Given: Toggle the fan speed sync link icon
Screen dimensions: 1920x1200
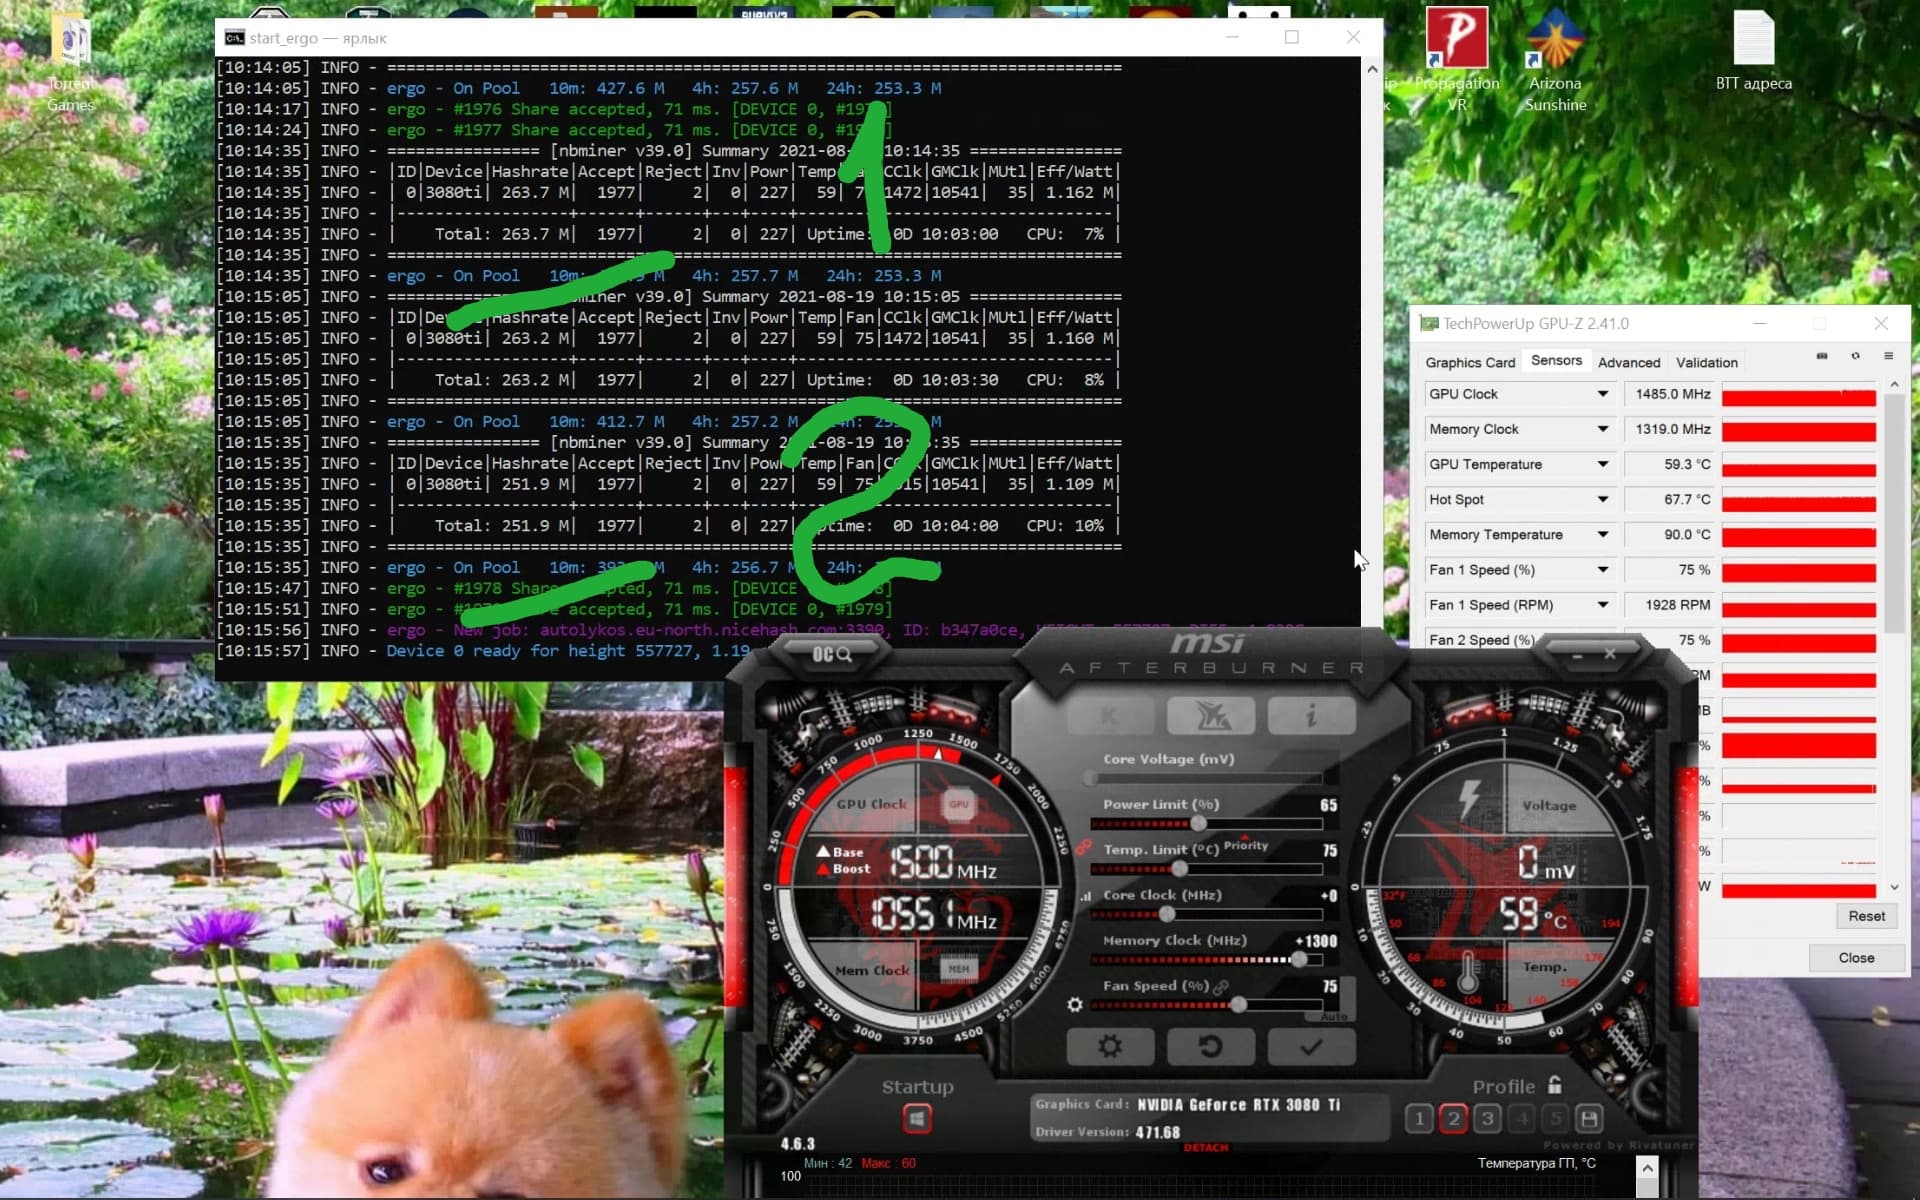Looking at the screenshot, I should pyautogui.click(x=1221, y=987).
